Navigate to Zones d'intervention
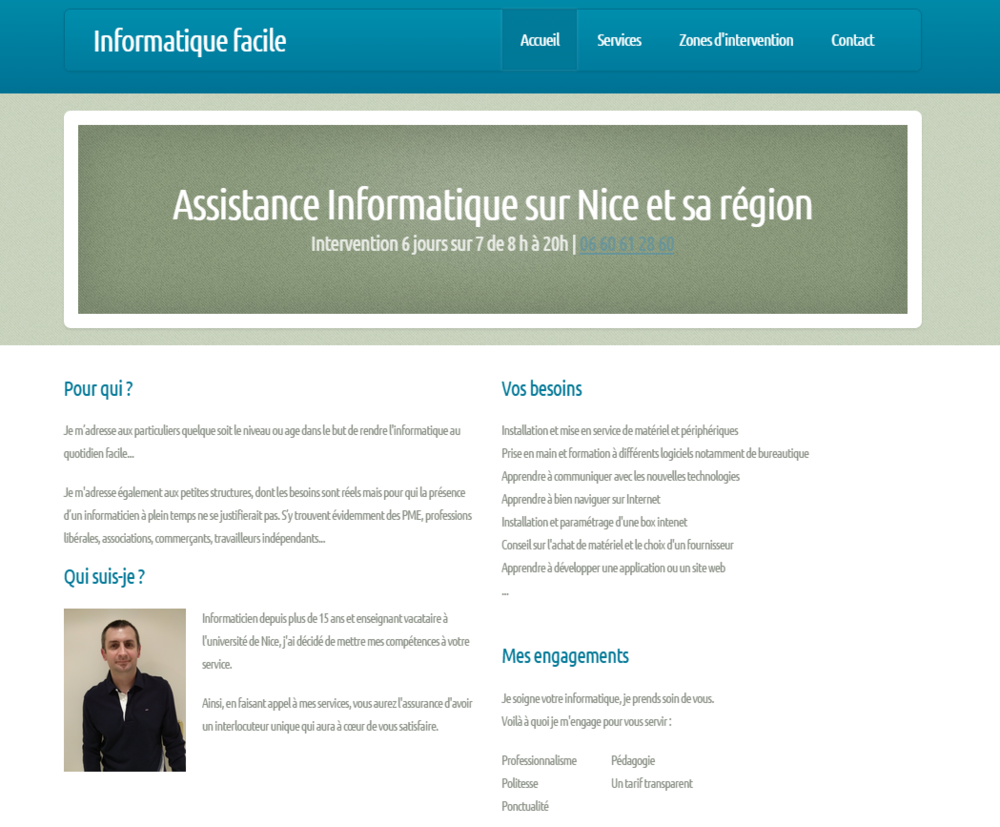Viewport: 1000px width, 827px height. 736,40
